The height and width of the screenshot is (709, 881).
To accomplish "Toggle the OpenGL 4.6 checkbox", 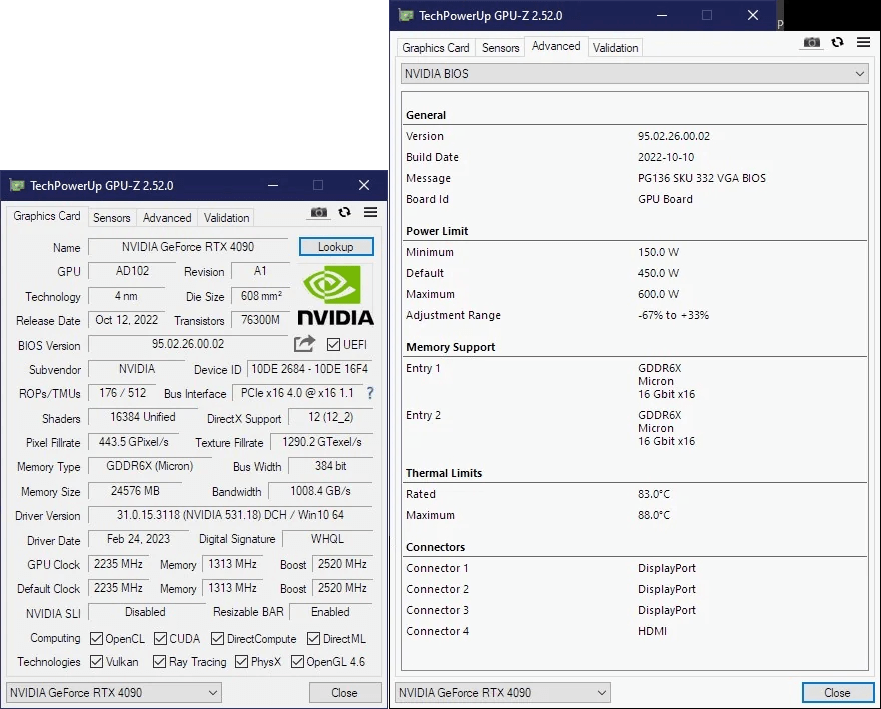I will coord(297,662).
